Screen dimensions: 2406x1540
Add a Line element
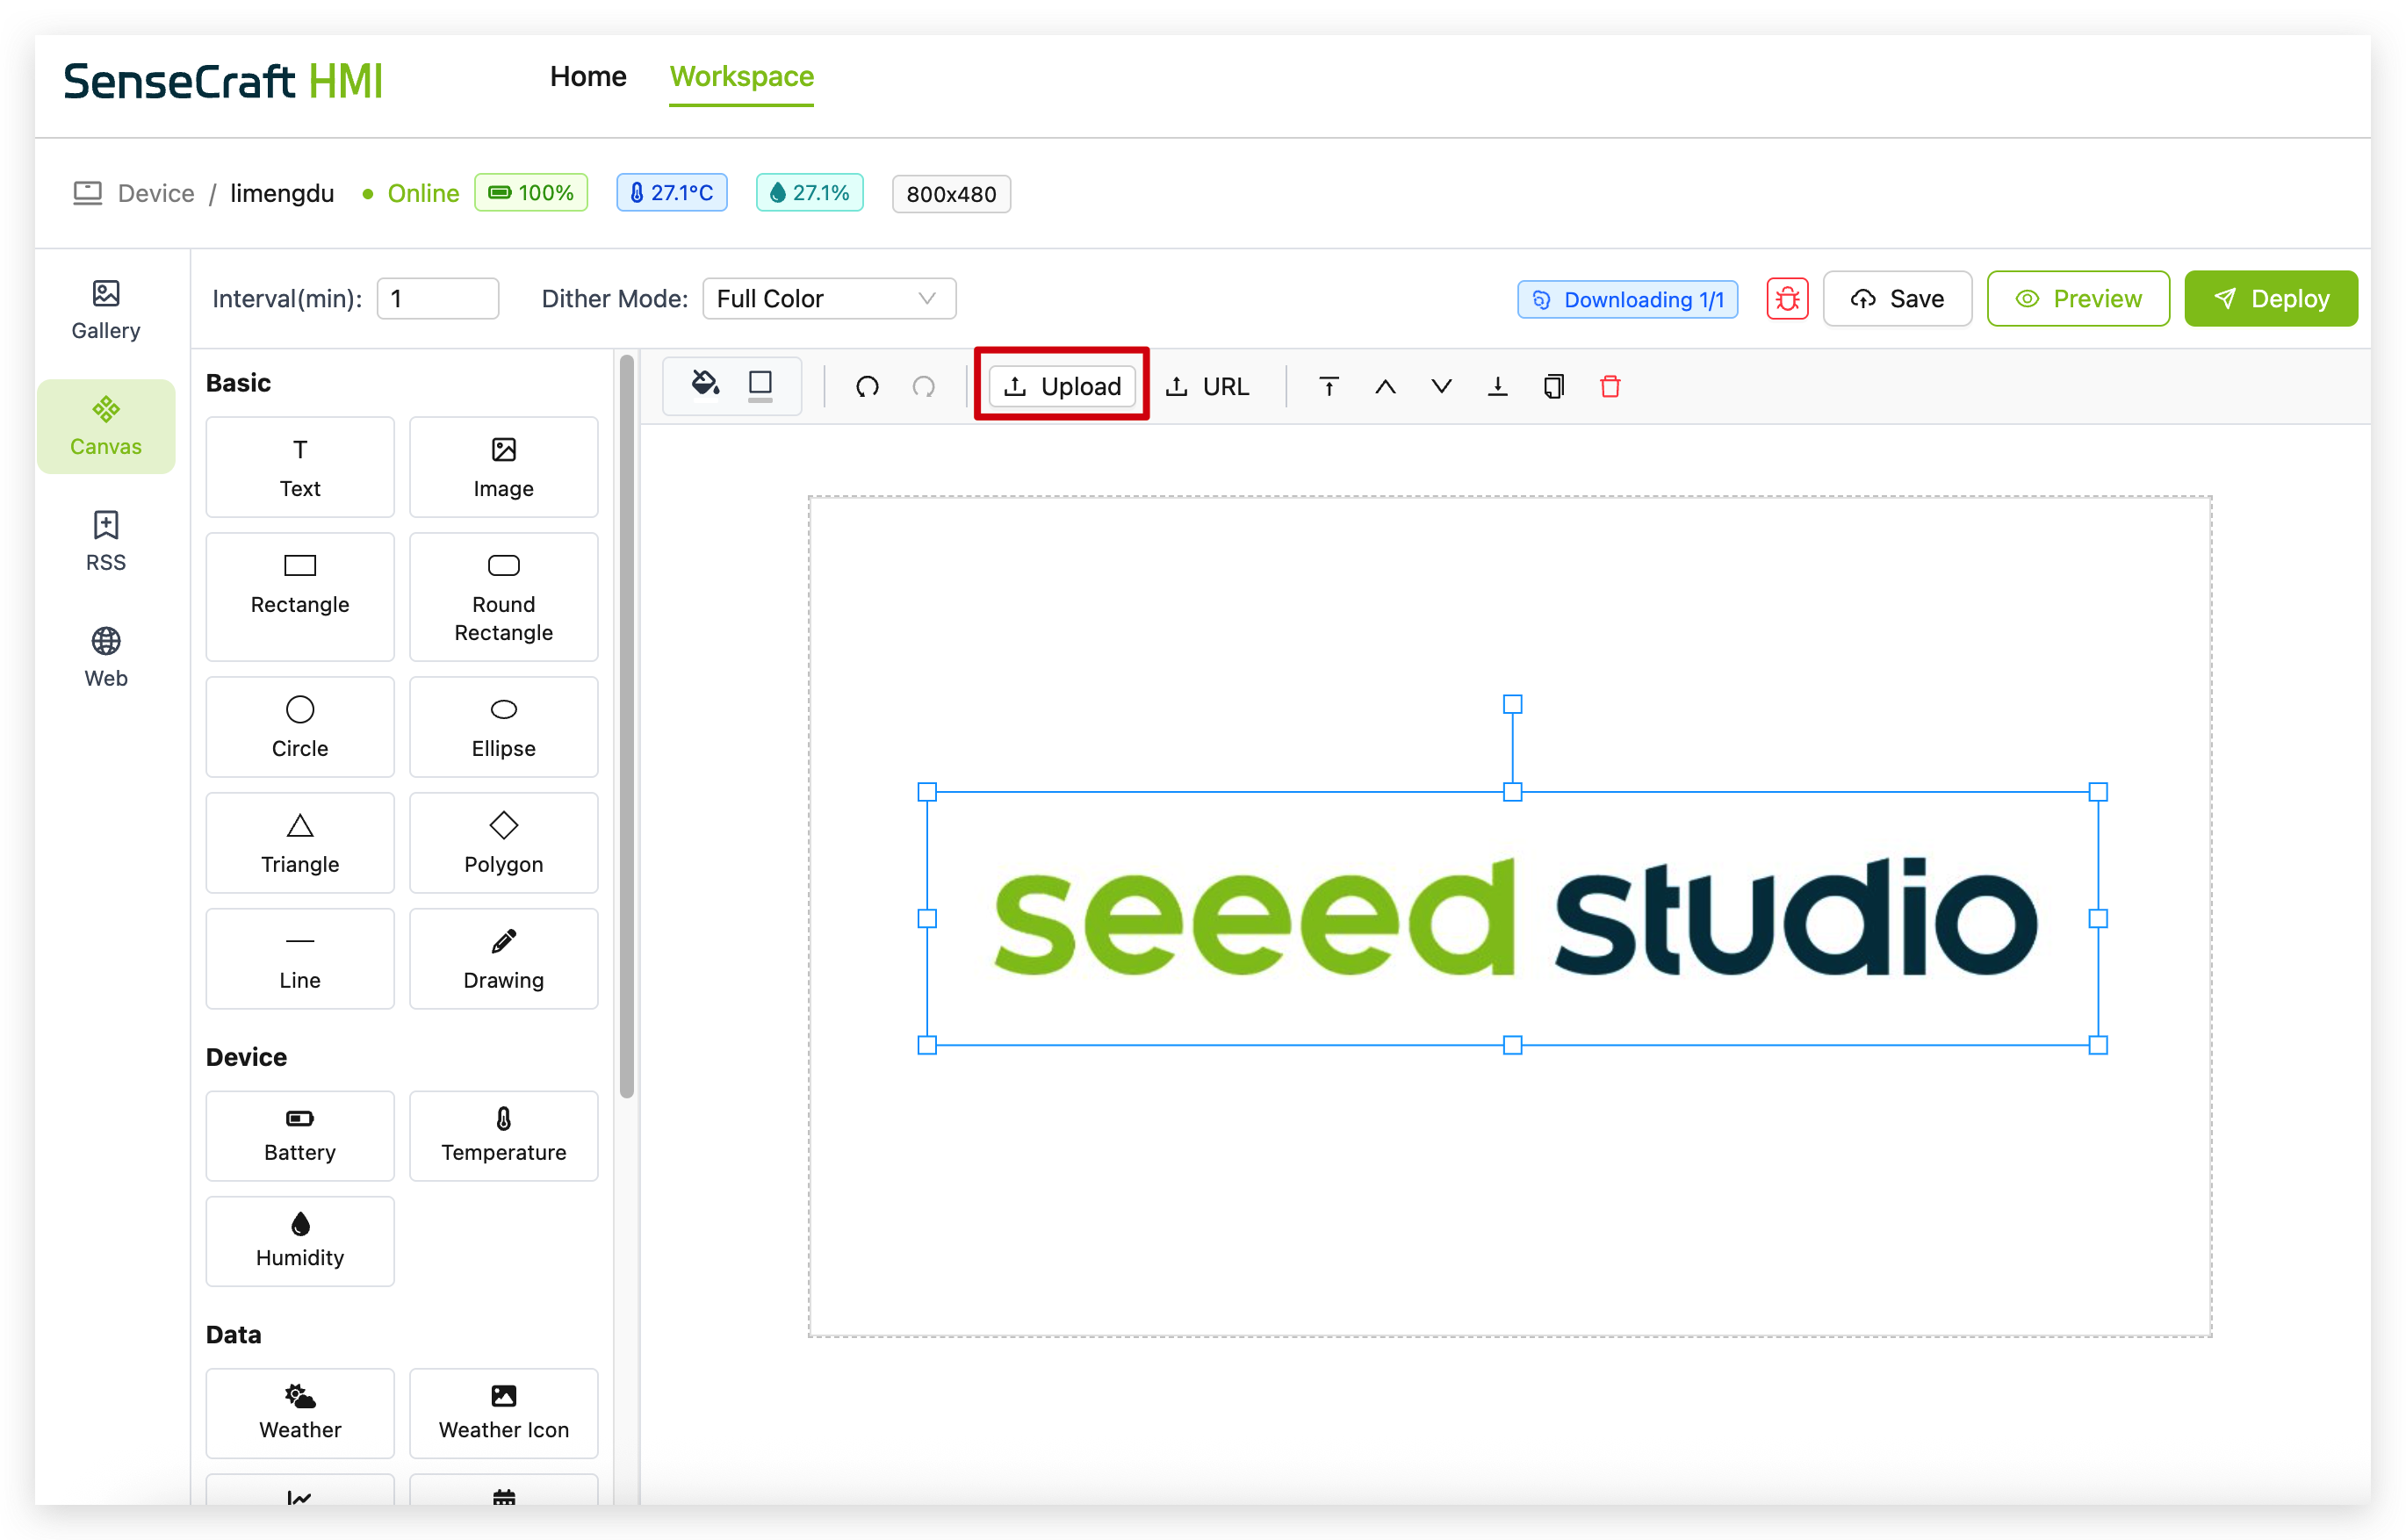pos(300,958)
